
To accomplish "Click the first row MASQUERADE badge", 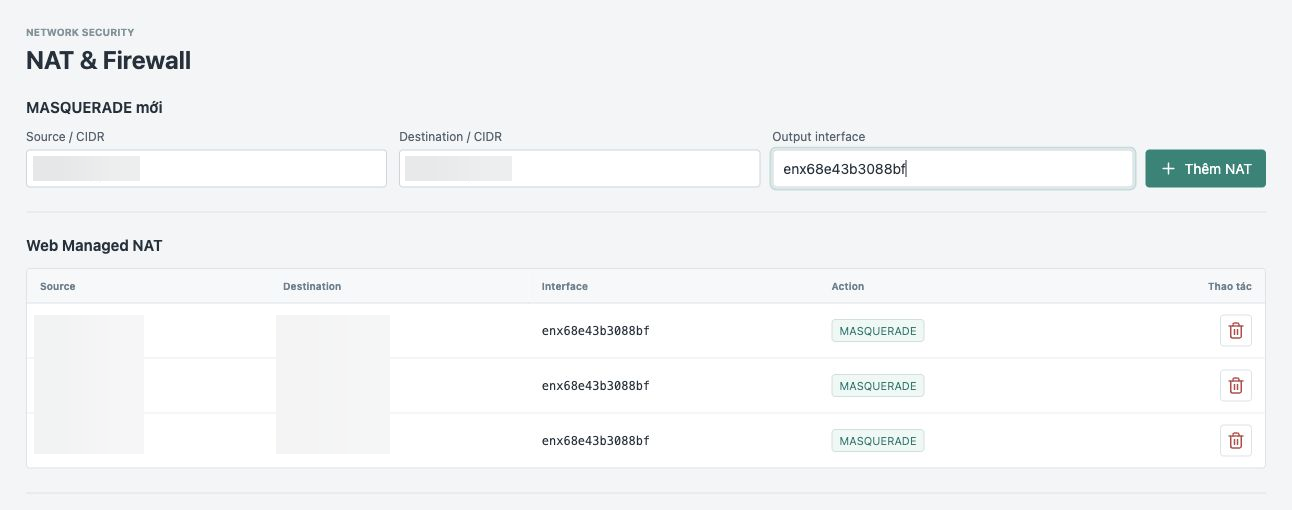I will tap(878, 331).
